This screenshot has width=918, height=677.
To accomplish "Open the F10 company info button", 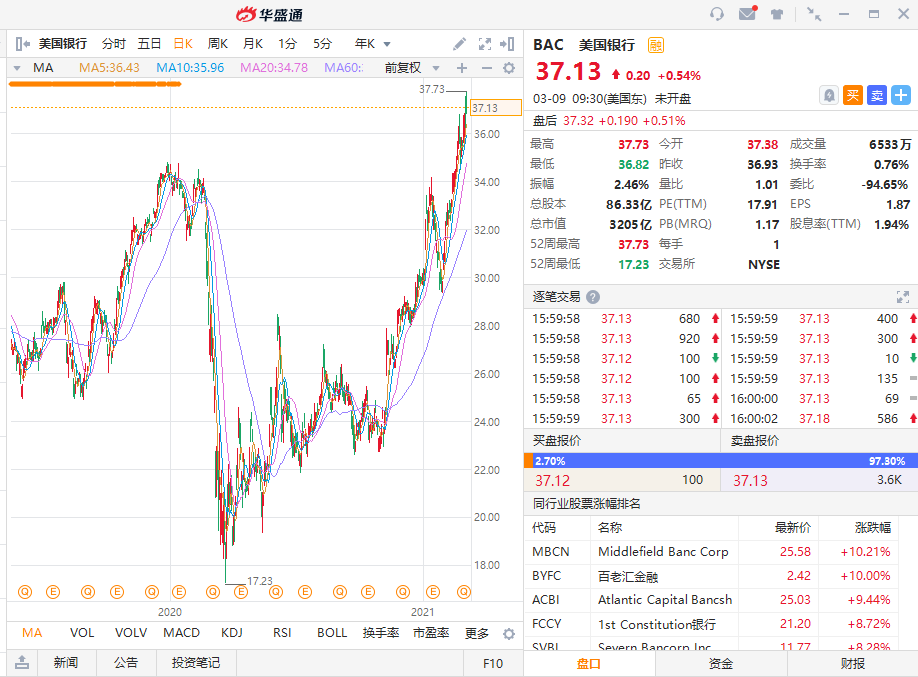I will click(493, 664).
